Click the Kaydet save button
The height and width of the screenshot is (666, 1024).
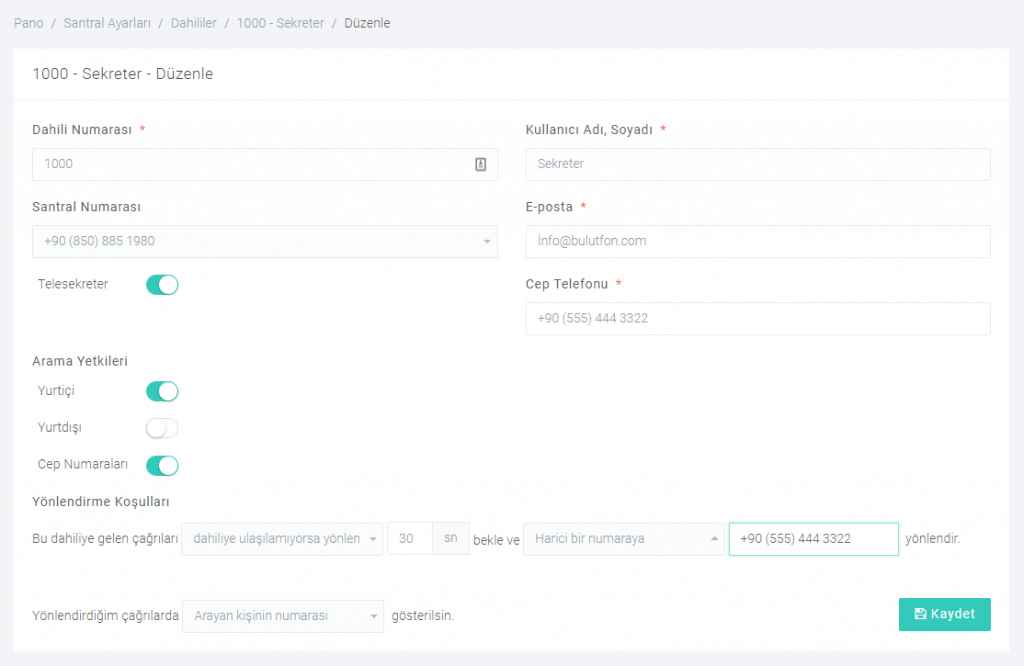[x=944, y=614]
